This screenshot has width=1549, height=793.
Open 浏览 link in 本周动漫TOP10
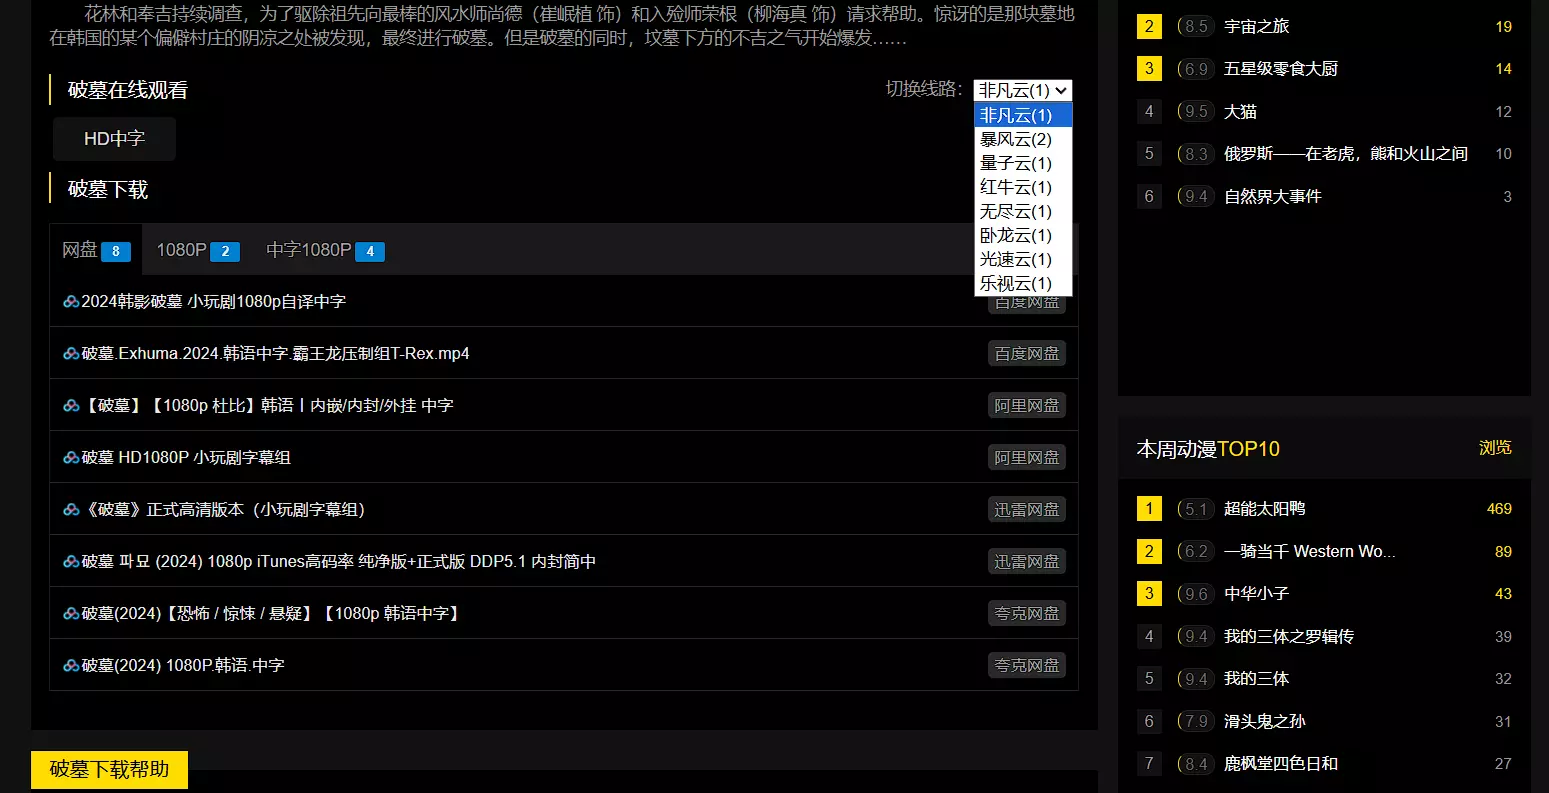pyautogui.click(x=1495, y=448)
